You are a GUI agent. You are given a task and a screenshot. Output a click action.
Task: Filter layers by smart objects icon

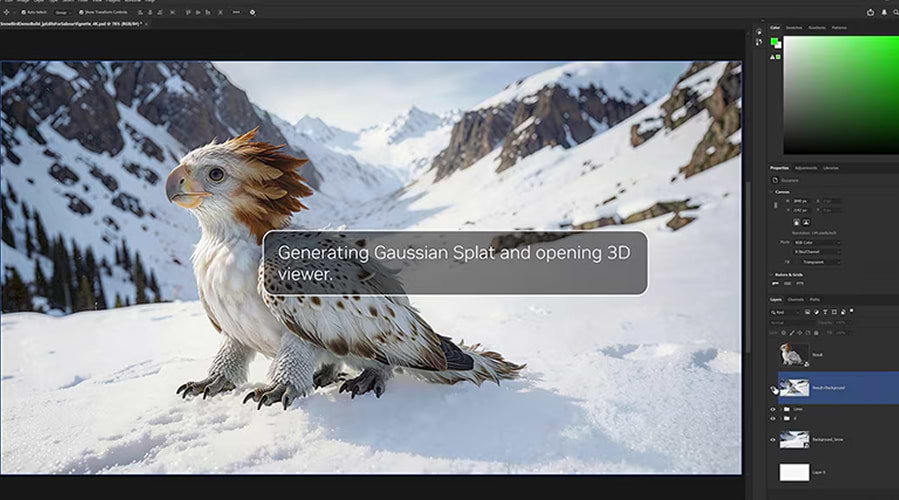coord(843,312)
